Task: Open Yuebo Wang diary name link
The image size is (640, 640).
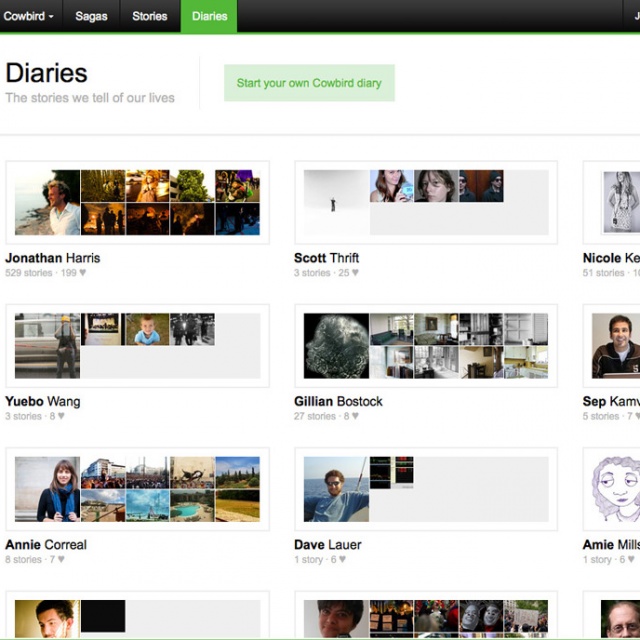Action: click(x=43, y=401)
